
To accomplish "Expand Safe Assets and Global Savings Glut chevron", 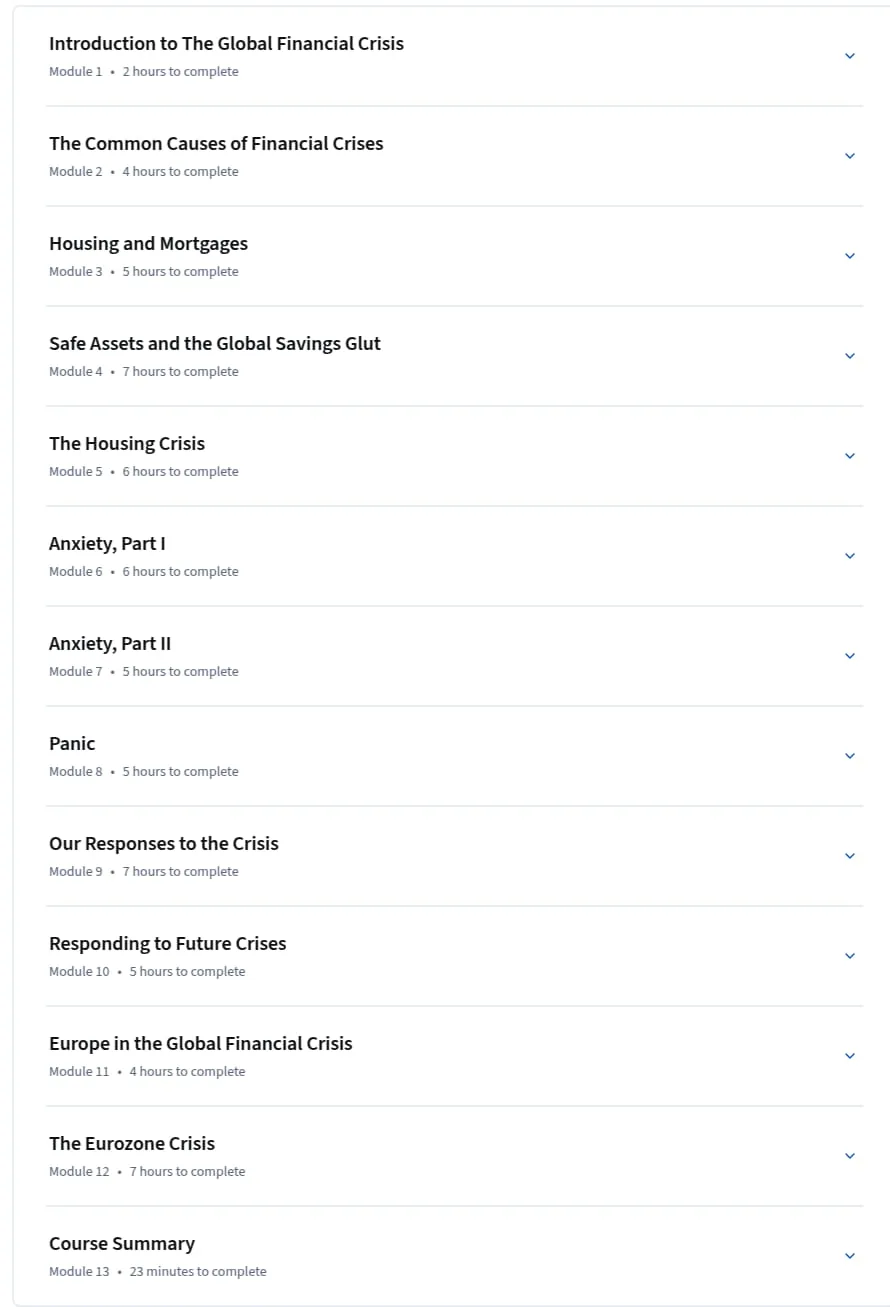I will coord(850,356).
